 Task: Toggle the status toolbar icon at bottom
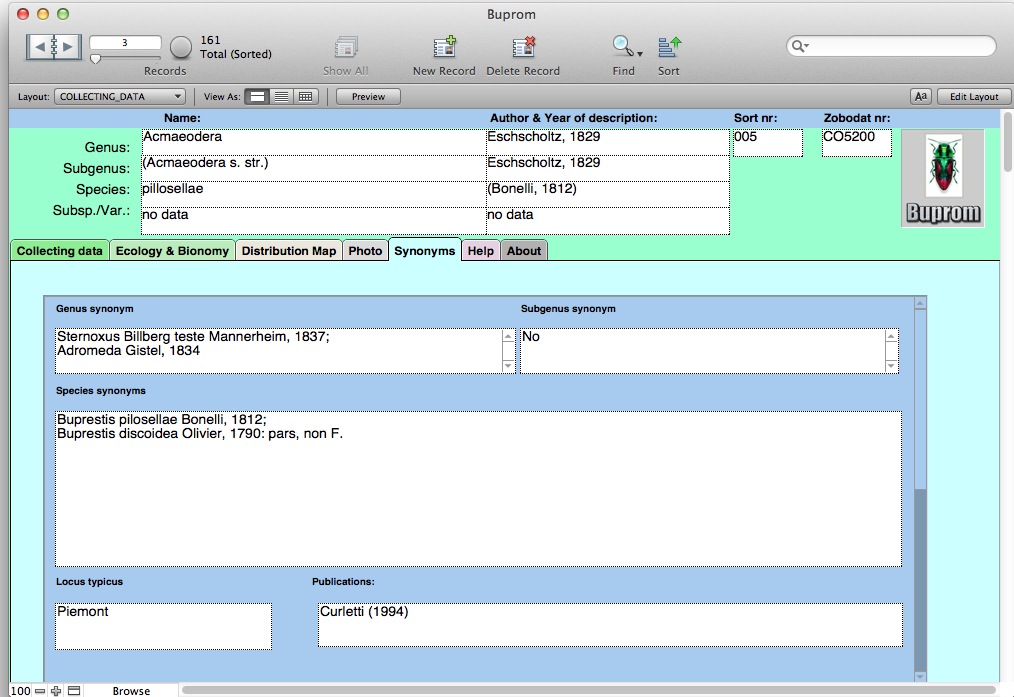click(x=74, y=691)
